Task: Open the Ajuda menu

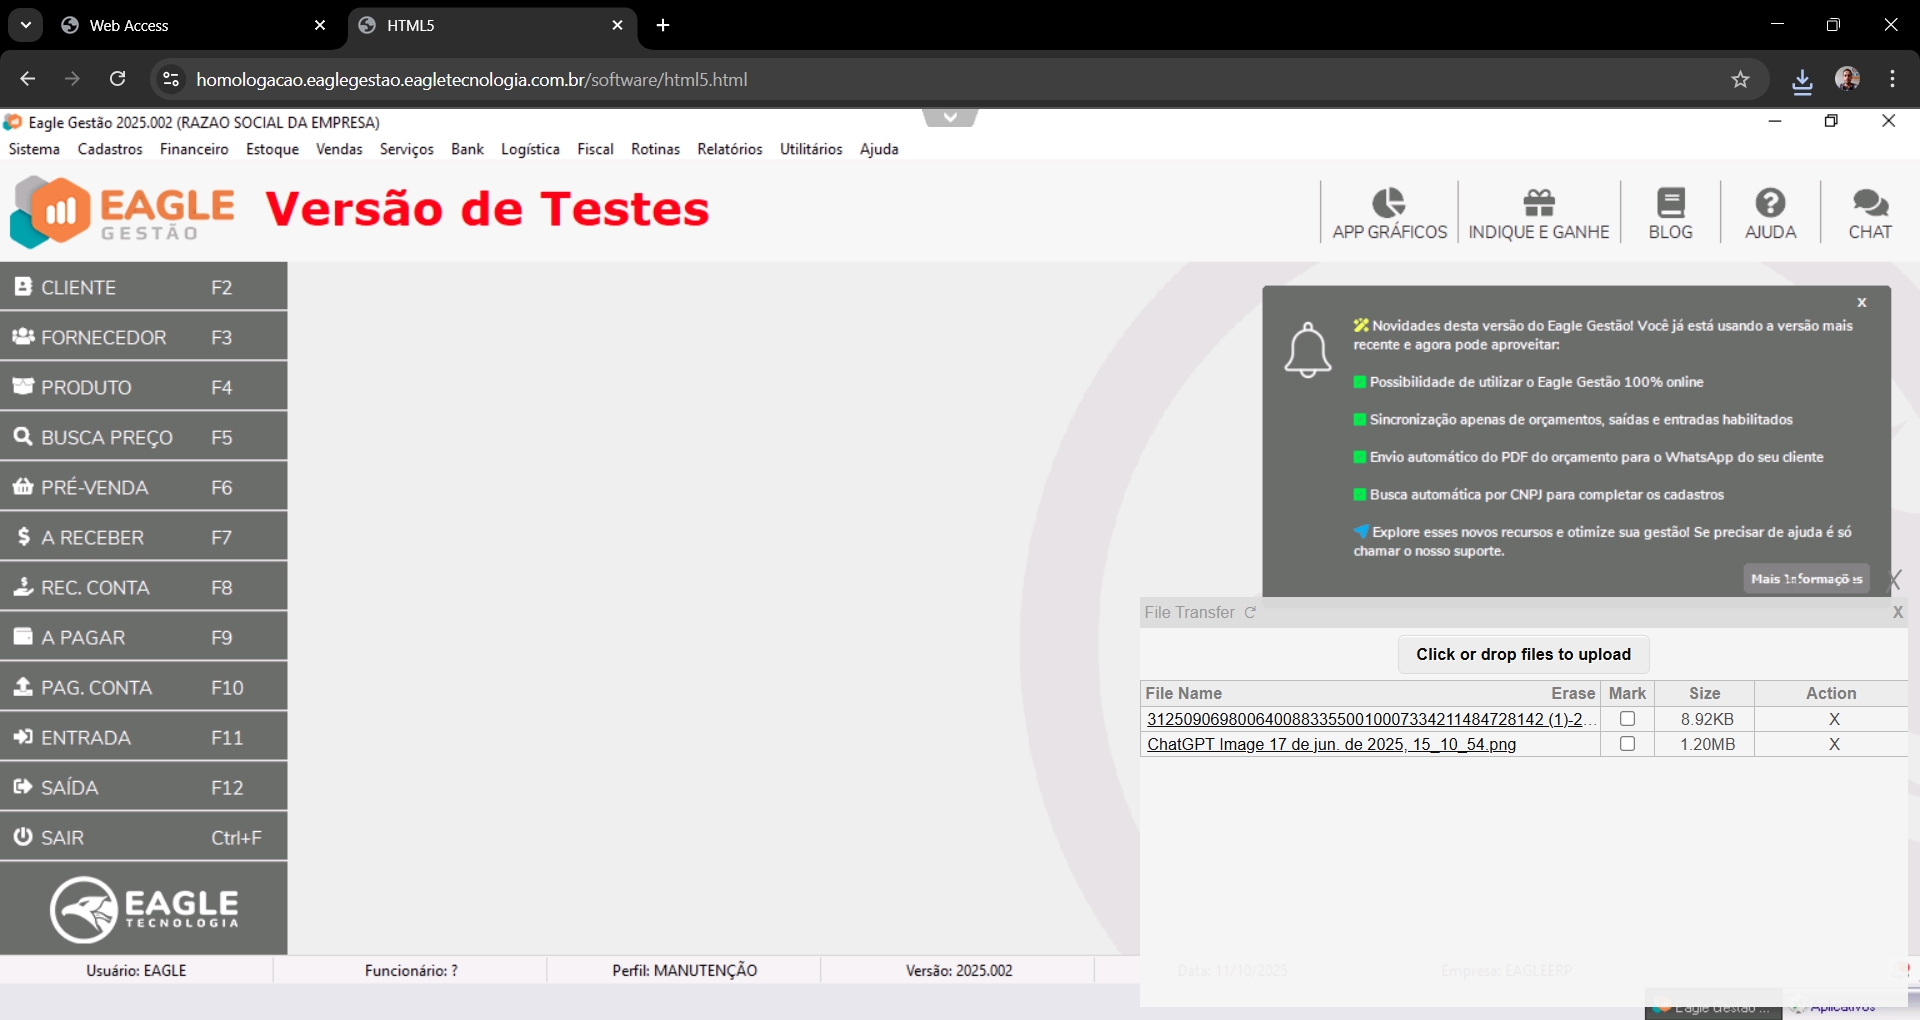Action: [x=879, y=149]
